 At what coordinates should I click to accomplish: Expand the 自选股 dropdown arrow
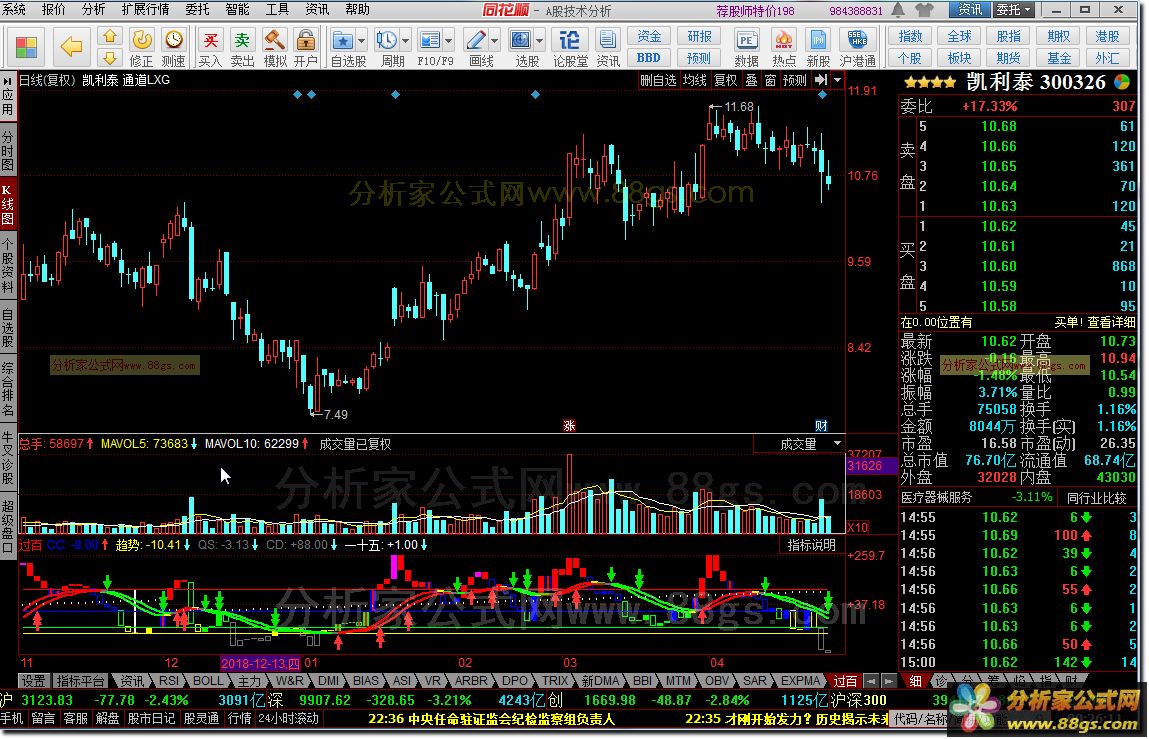(362, 40)
